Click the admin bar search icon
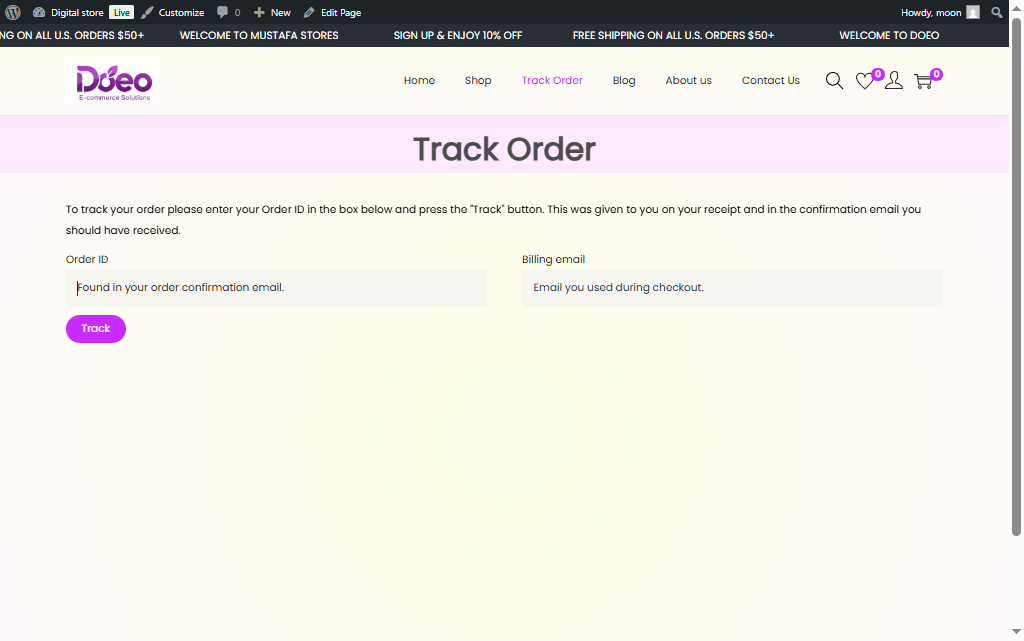This screenshot has width=1024, height=641. [x=997, y=12]
